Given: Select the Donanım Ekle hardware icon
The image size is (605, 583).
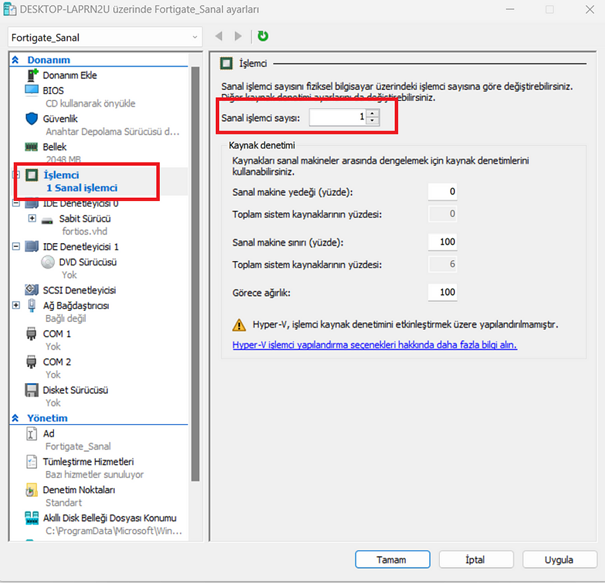Looking at the screenshot, I should [32, 75].
